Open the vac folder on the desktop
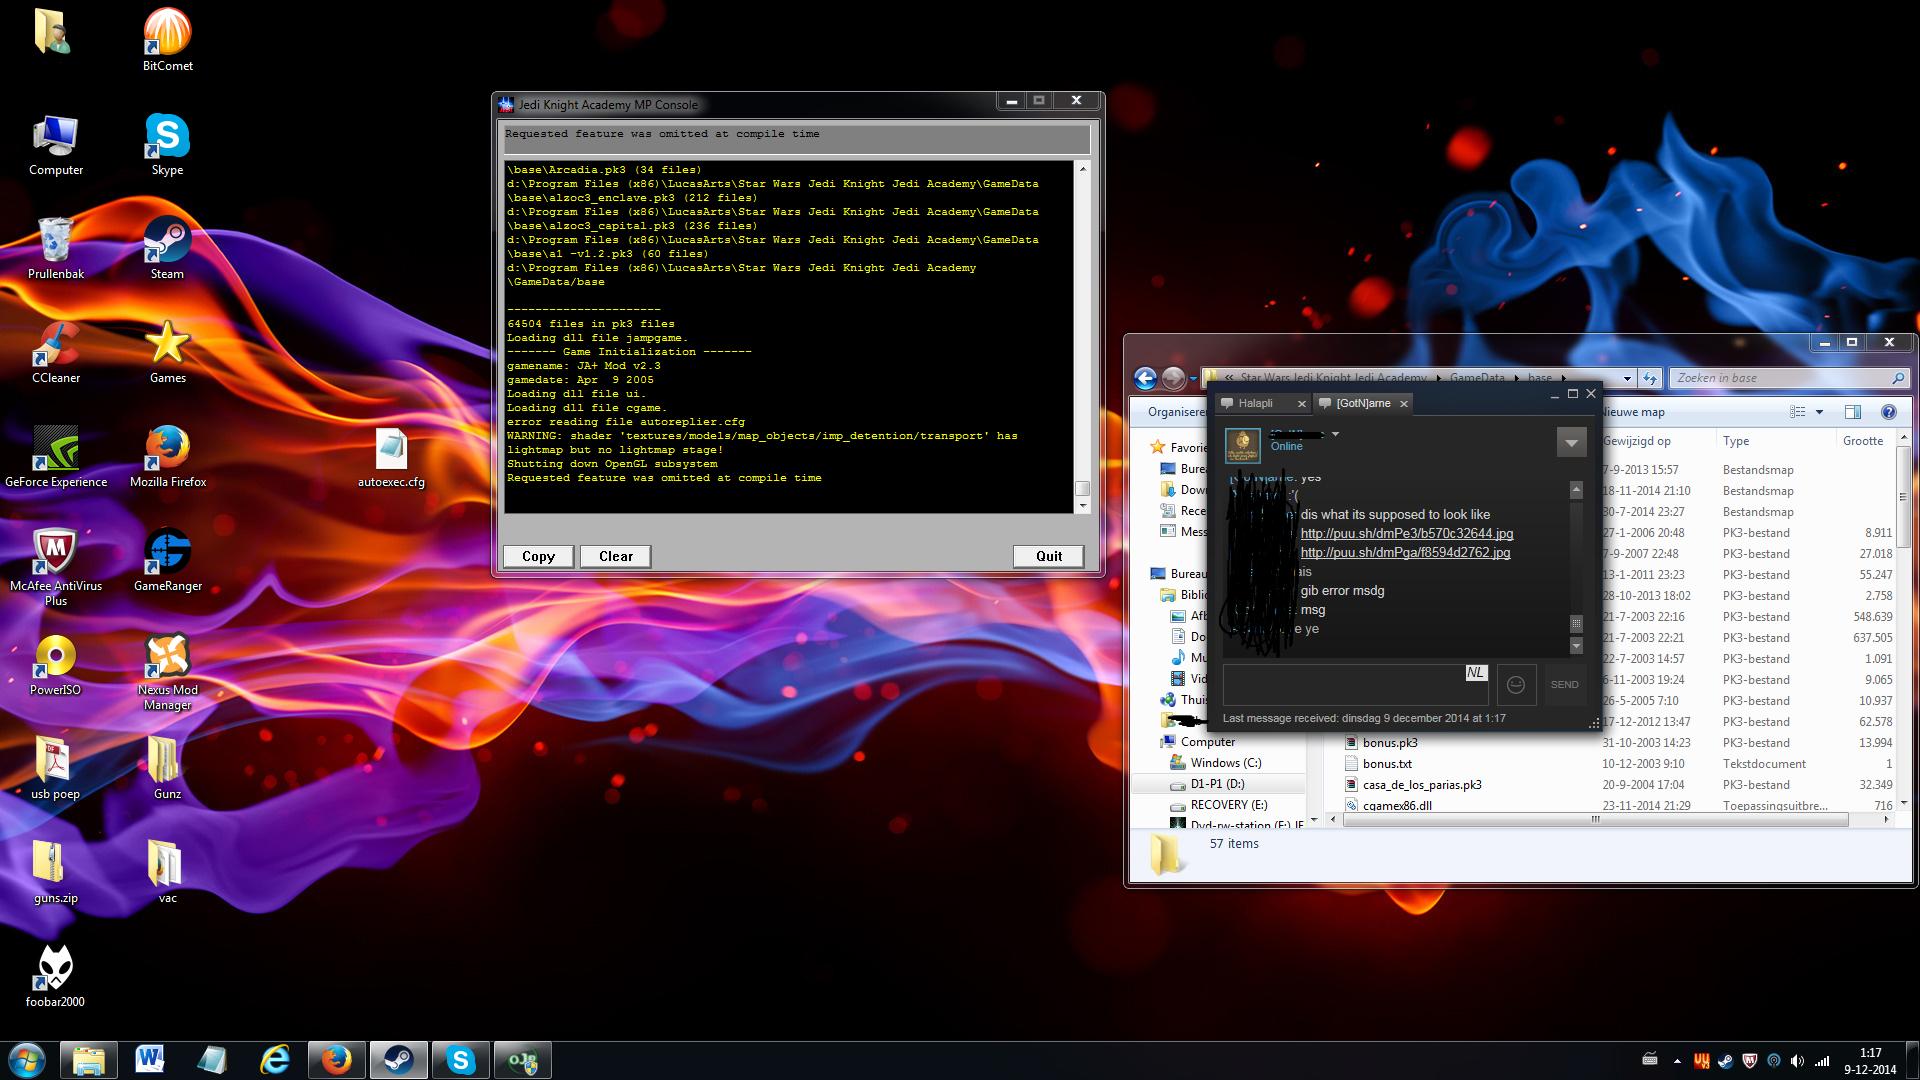This screenshot has height=1080, width=1920. click(x=167, y=872)
